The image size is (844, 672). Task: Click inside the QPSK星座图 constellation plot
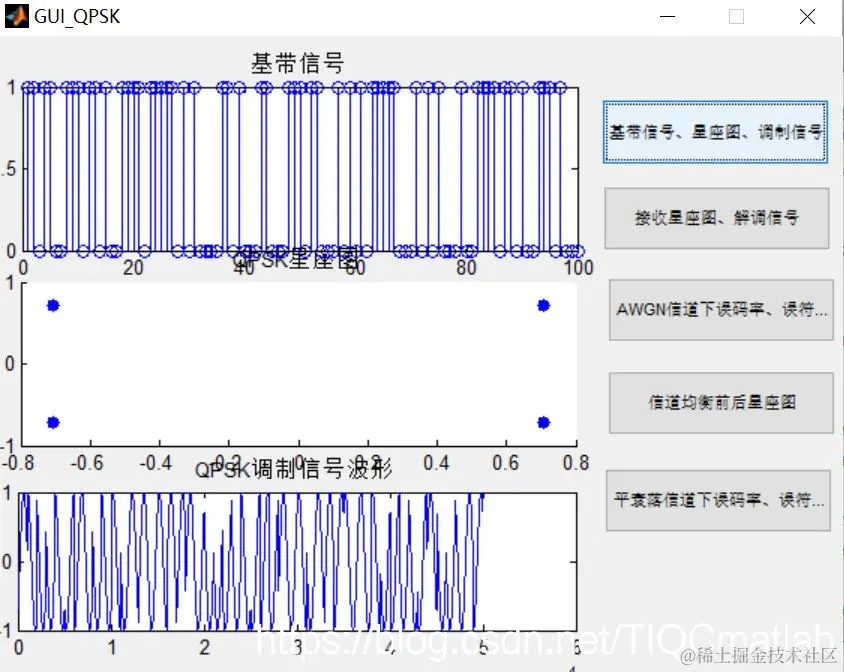(x=300, y=365)
